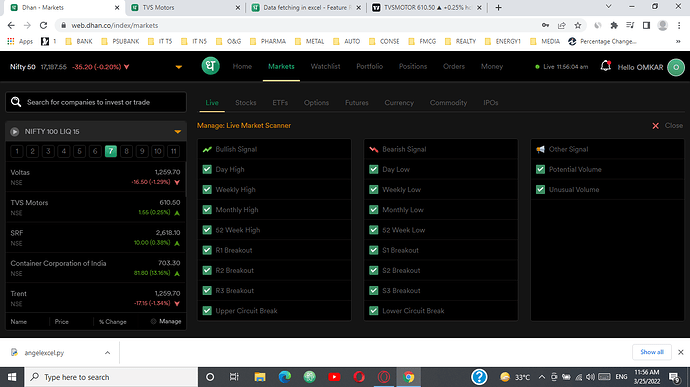Select watchlist page 8

126,151
